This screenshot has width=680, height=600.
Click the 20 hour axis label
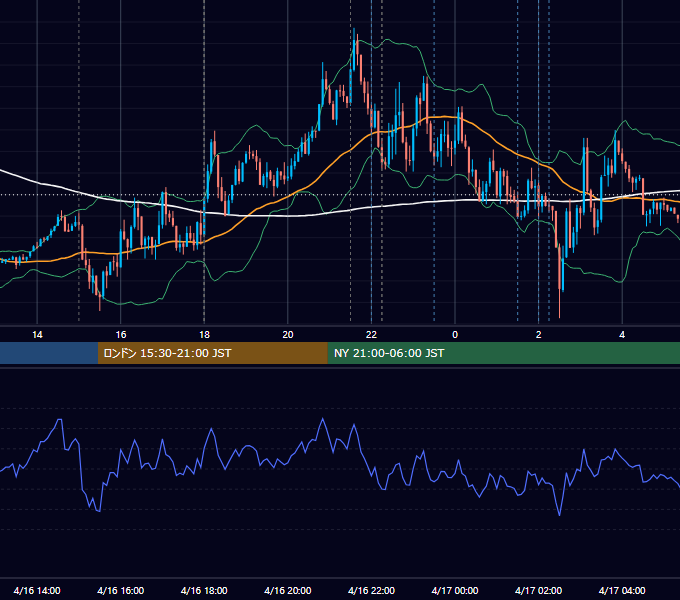coord(288,335)
